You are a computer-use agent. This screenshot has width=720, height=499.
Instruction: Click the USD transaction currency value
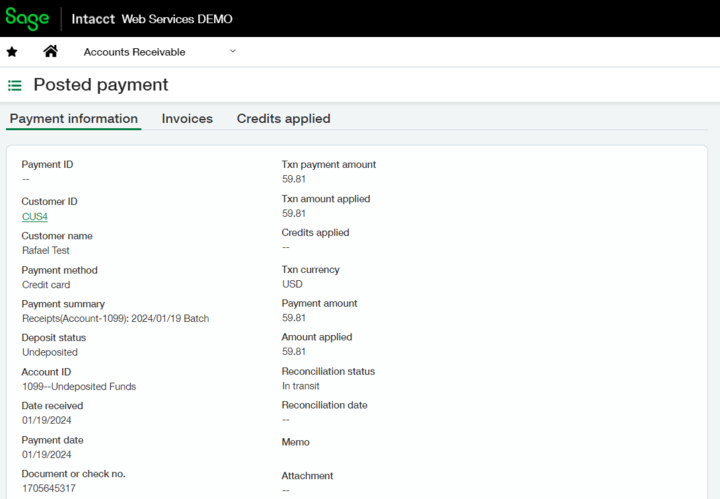pos(292,284)
